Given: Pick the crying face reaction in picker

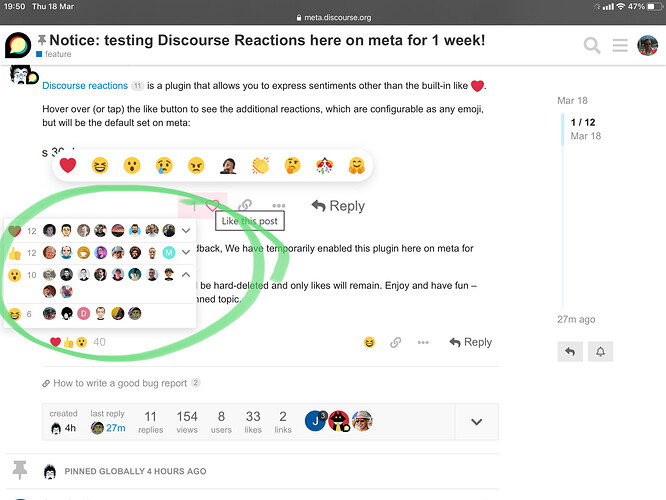Looking at the screenshot, I should (164, 165).
